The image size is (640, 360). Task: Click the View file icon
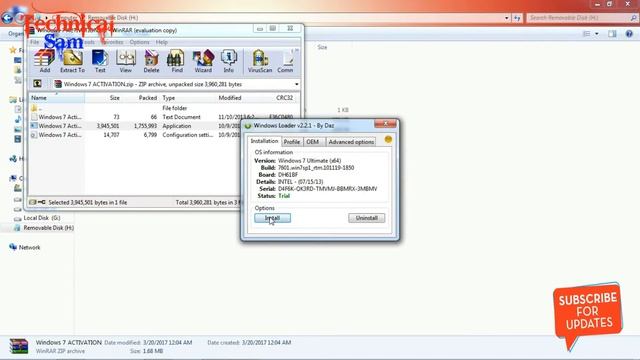[125, 61]
